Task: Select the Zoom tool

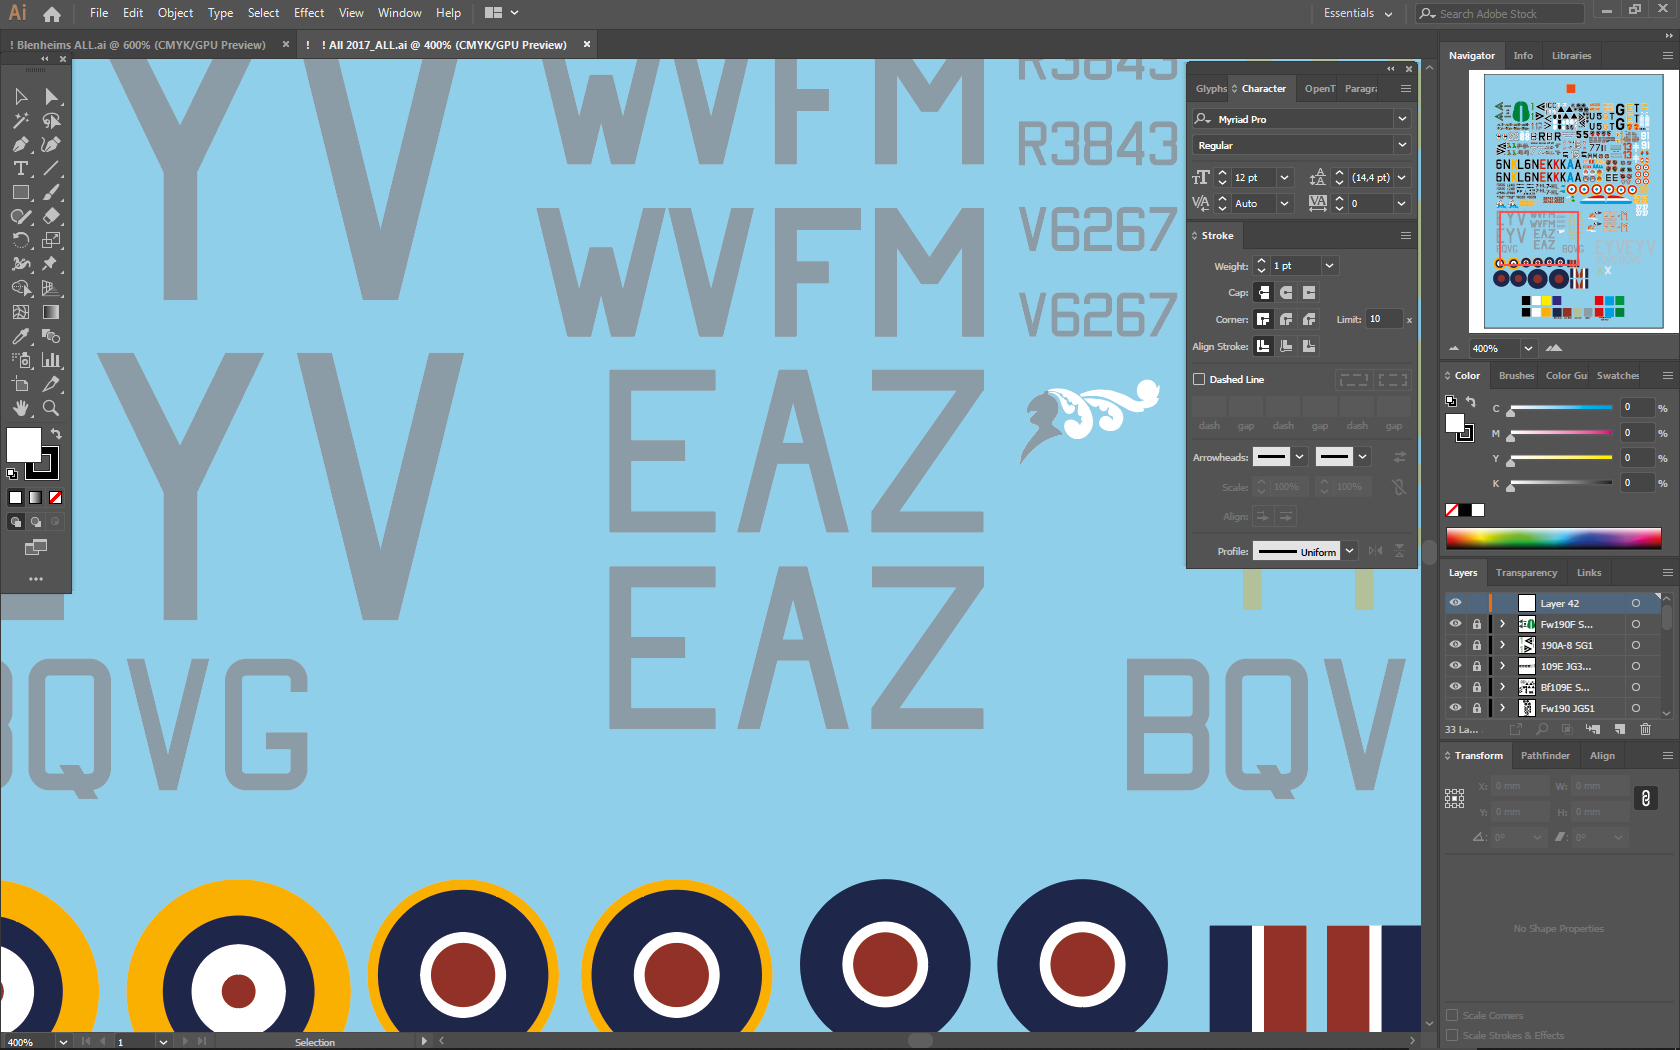Action: (51, 409)
